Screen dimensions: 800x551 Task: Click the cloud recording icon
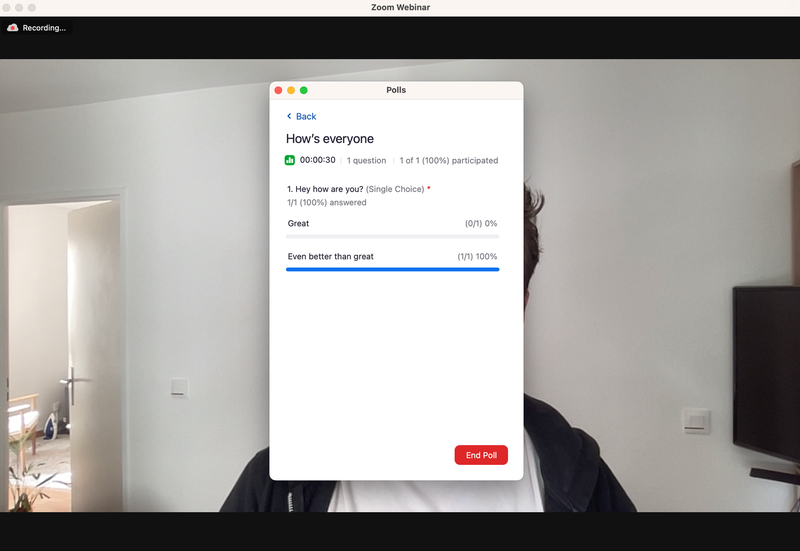coord(13,28)
